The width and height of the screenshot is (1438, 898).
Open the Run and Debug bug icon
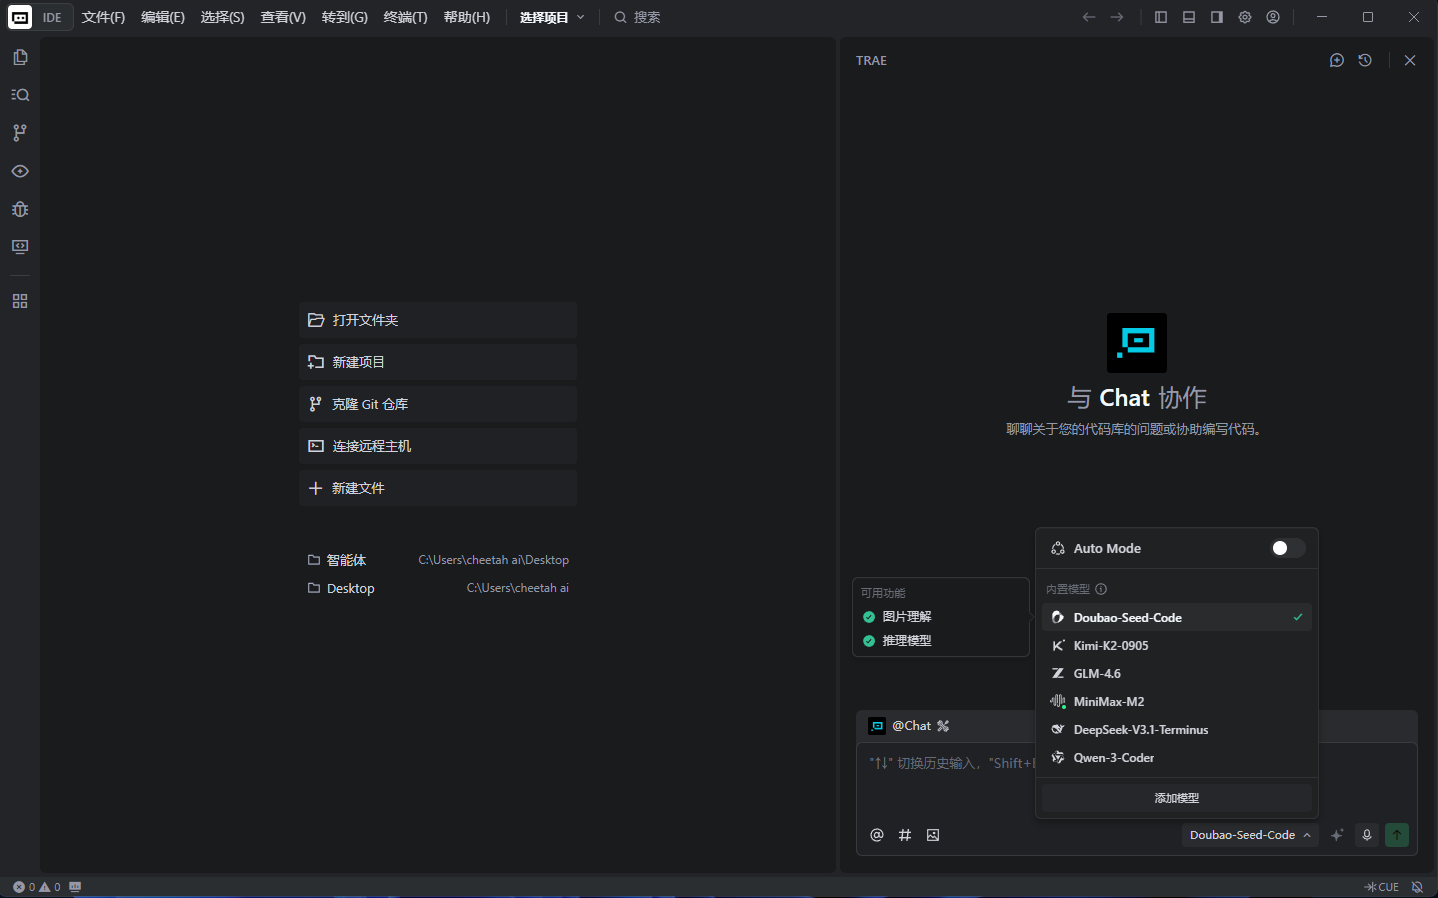click(20, 209)
